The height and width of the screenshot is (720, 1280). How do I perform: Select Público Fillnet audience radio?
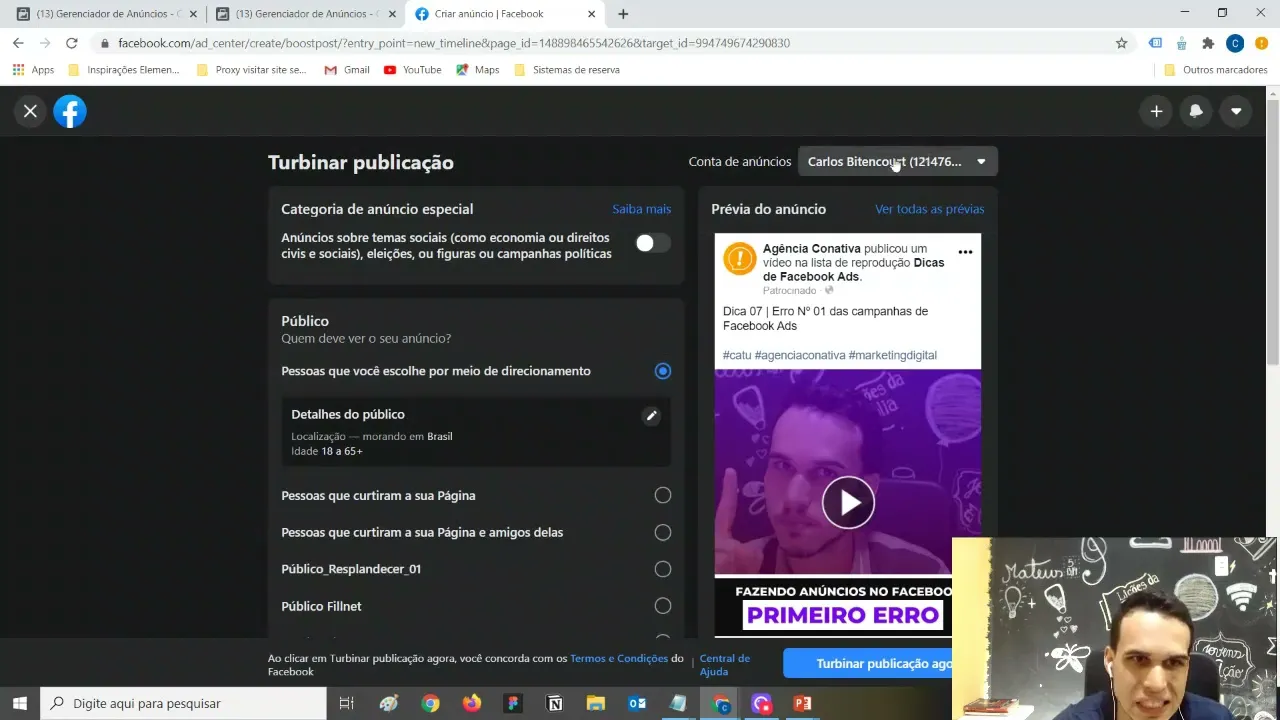click(662, 606)
